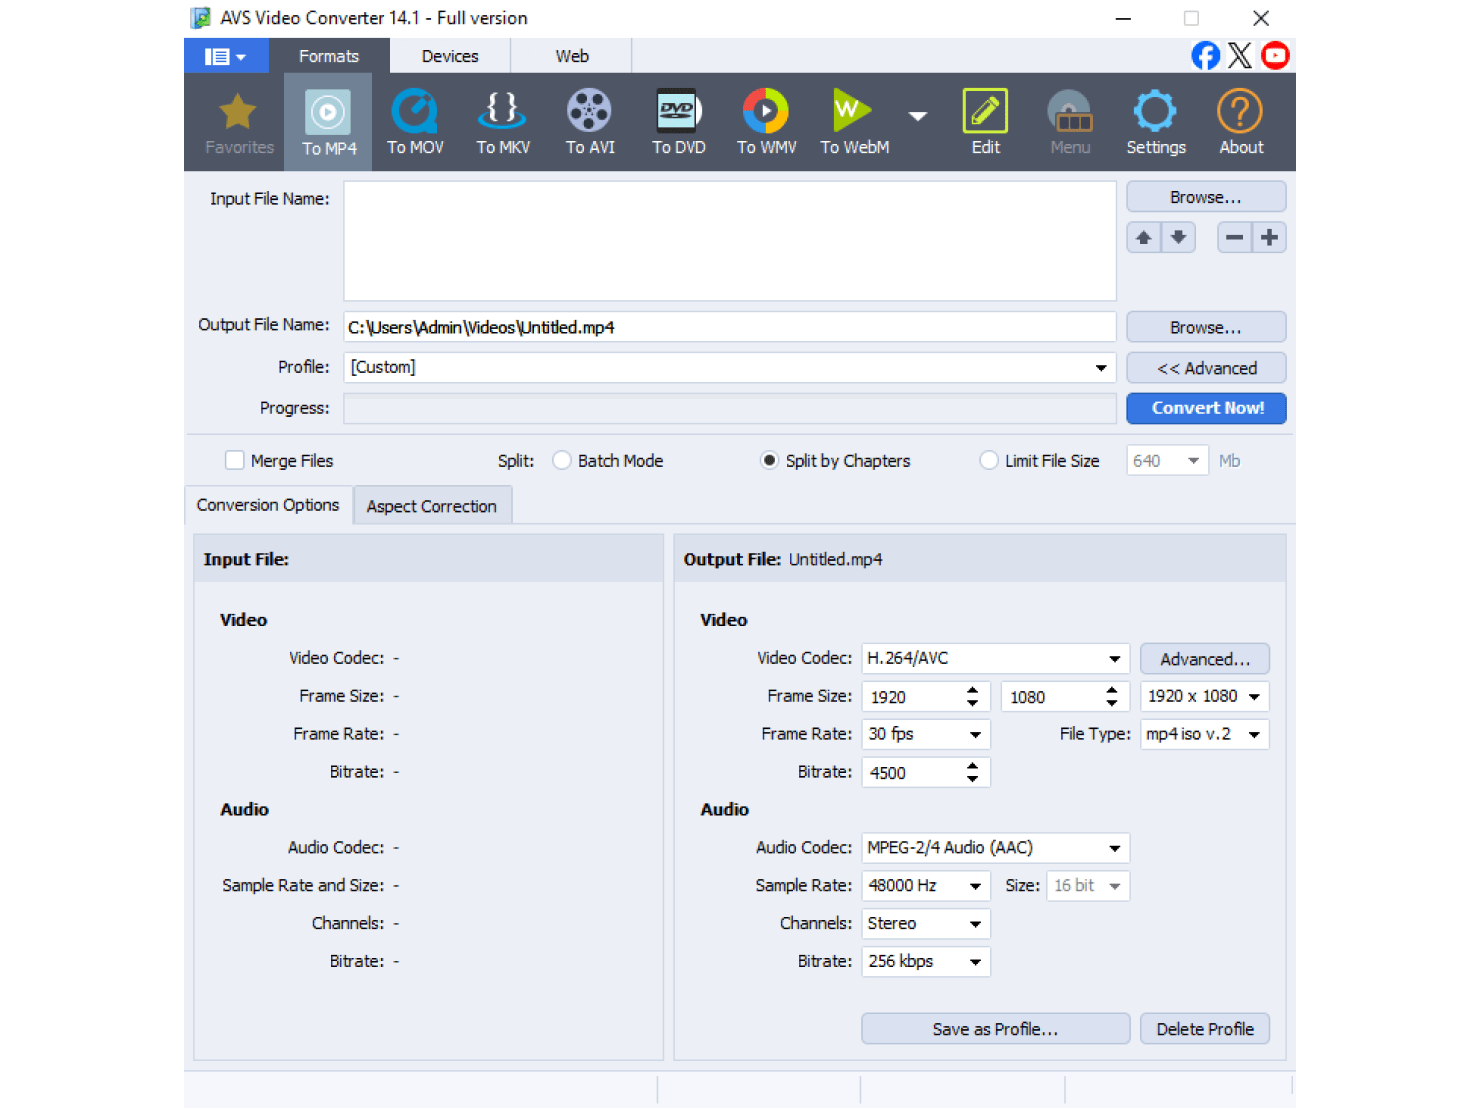Click the Output File Name text field
The width and height of the screenshot is (1480, 1108).
(x=729, y=327)
